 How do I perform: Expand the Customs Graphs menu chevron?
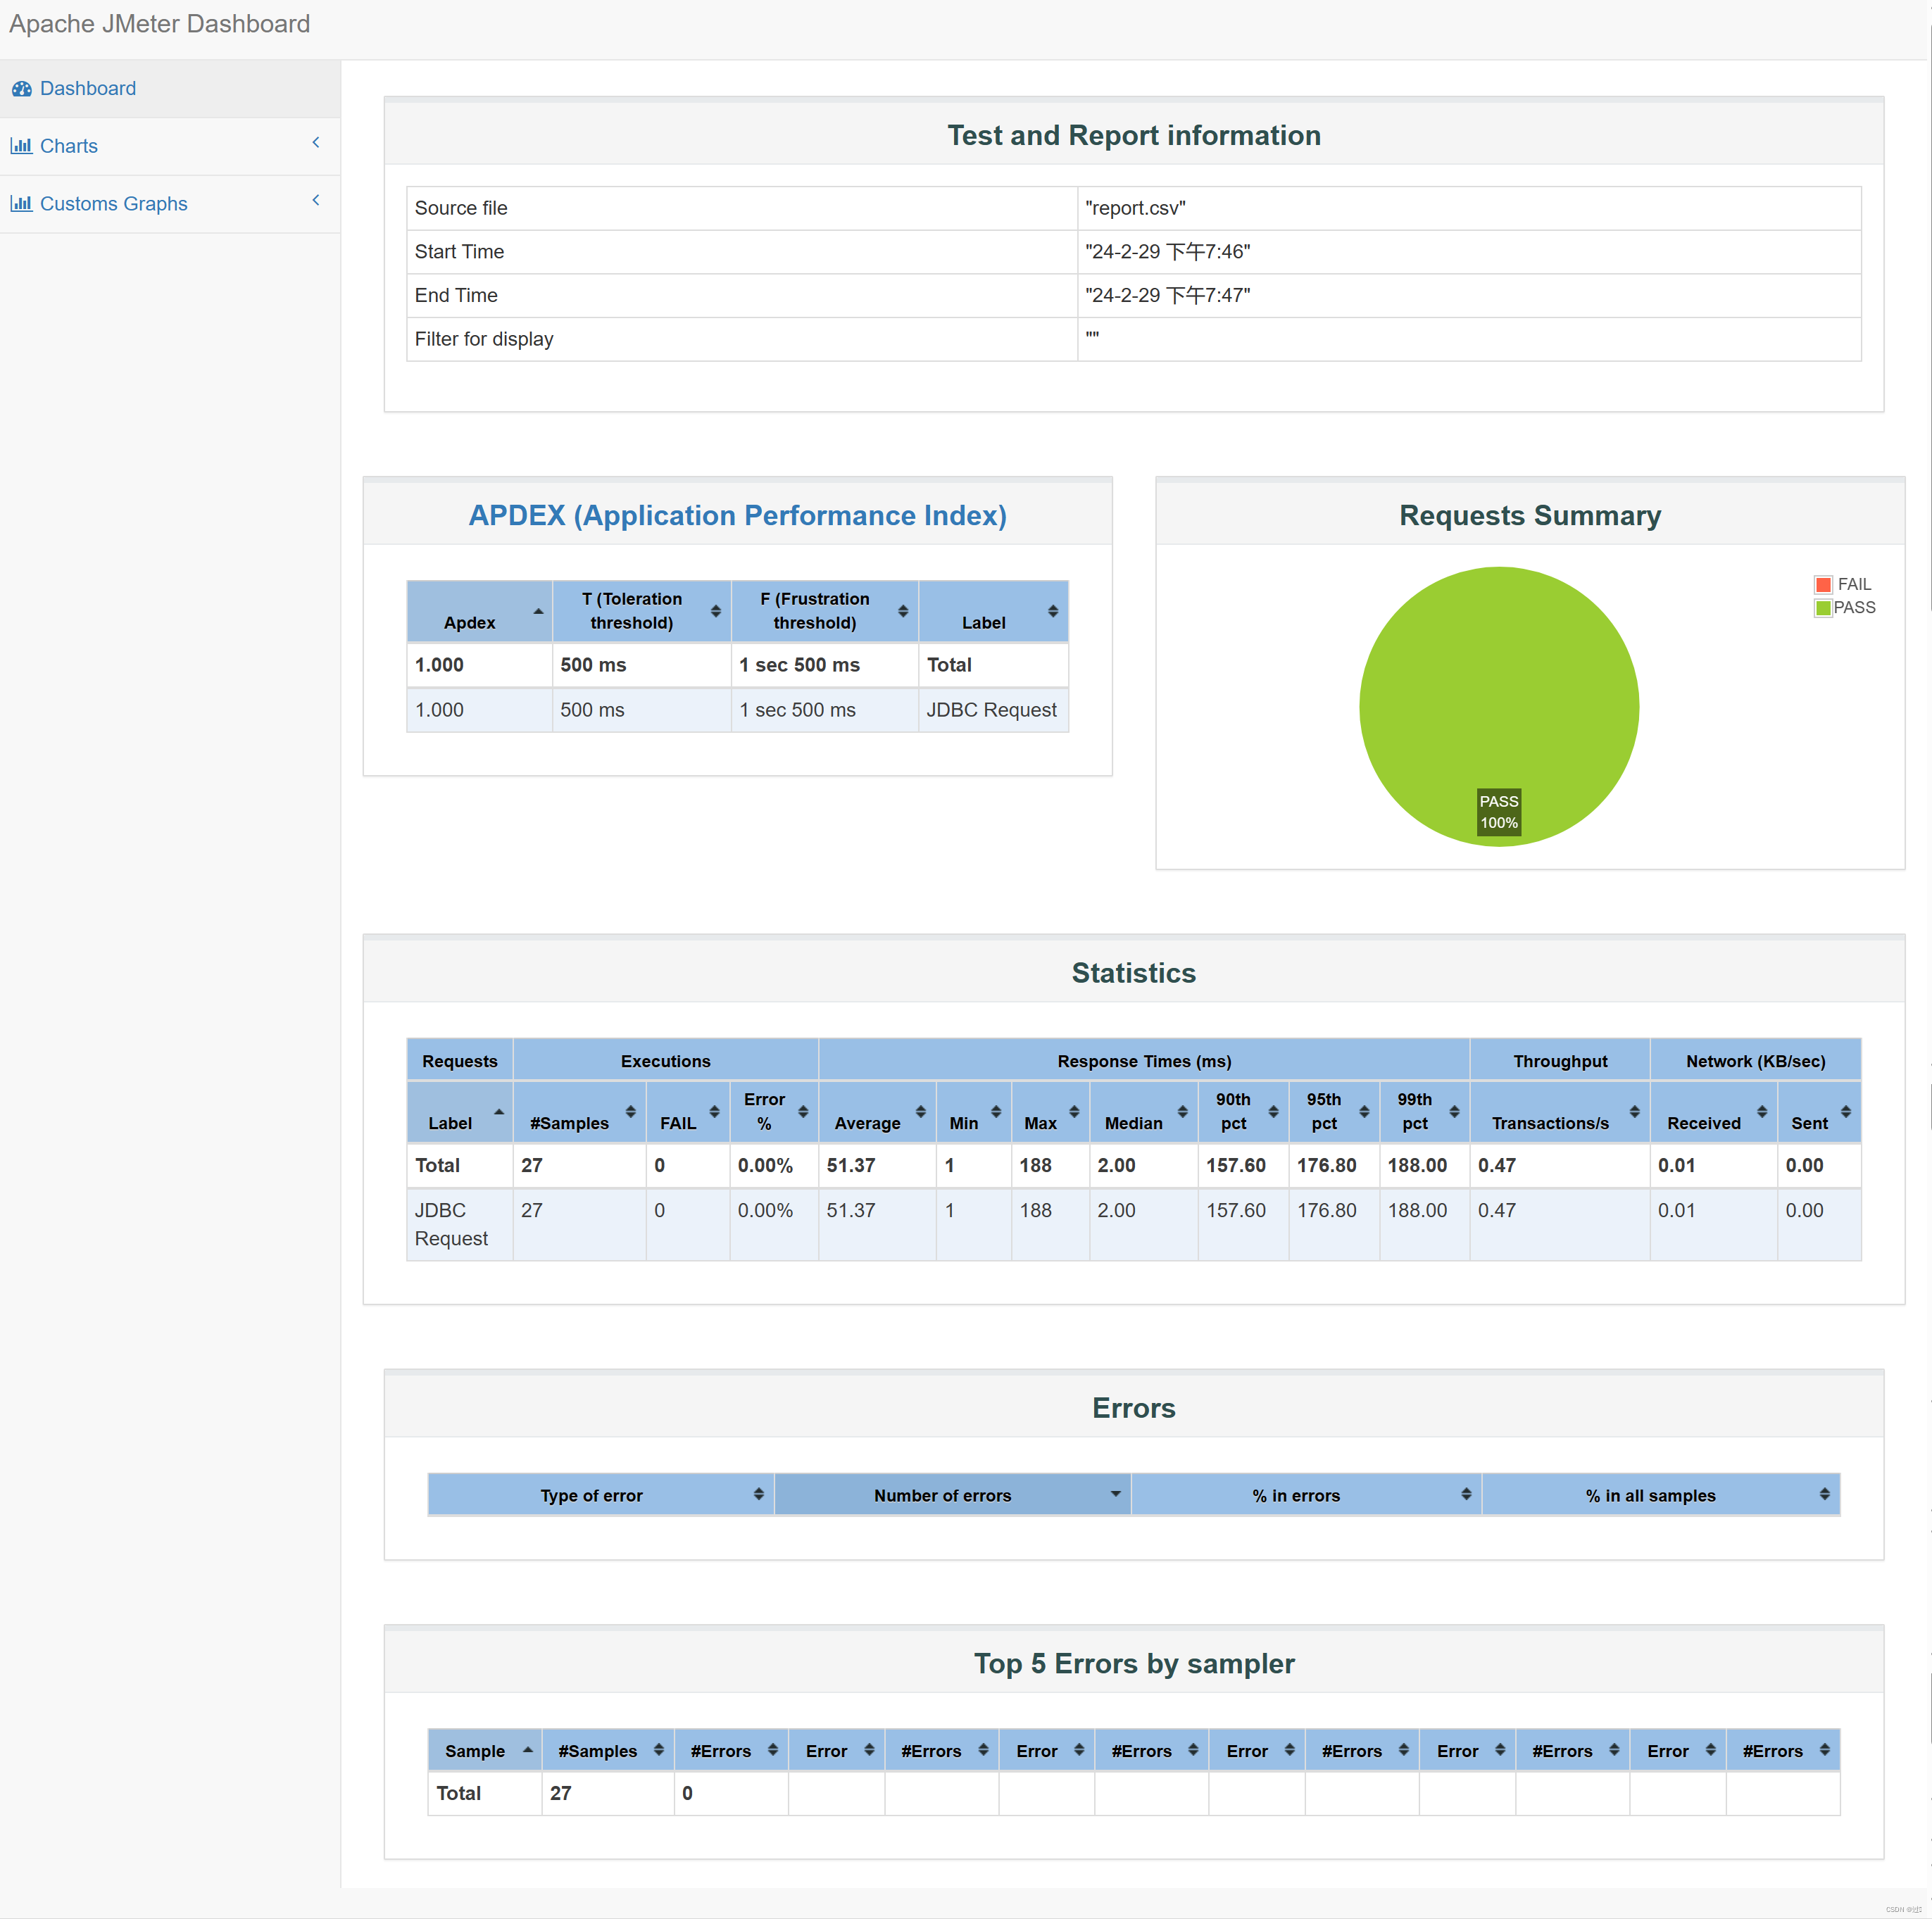316,201
